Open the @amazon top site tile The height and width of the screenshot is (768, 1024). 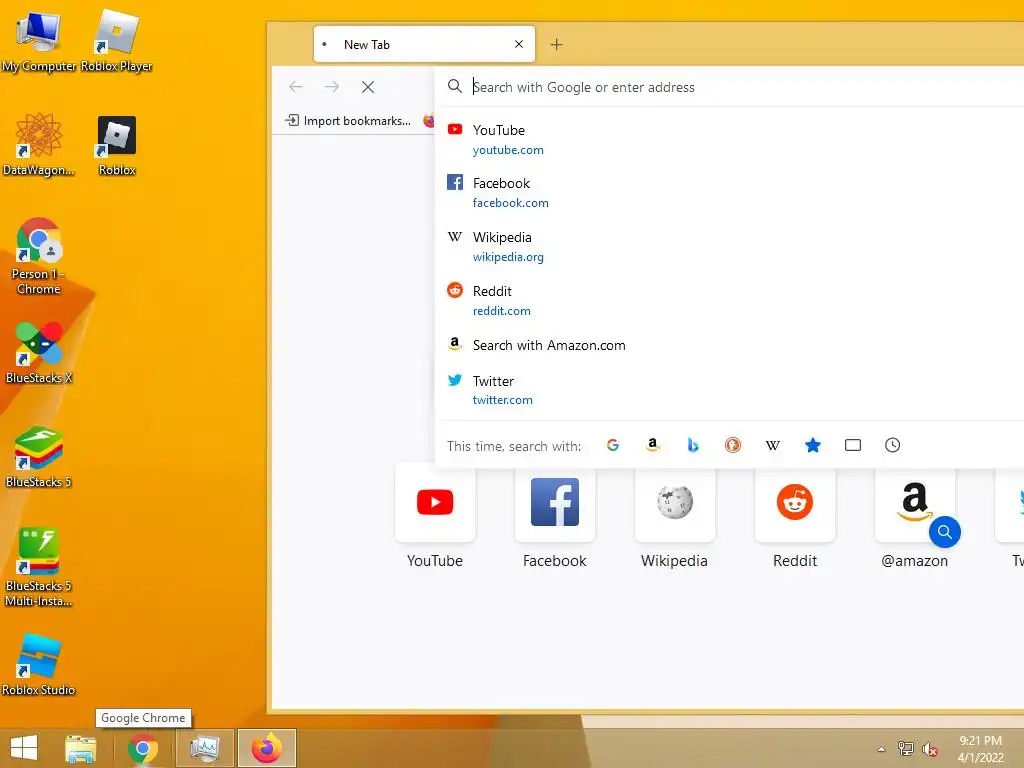coord(915,516)
